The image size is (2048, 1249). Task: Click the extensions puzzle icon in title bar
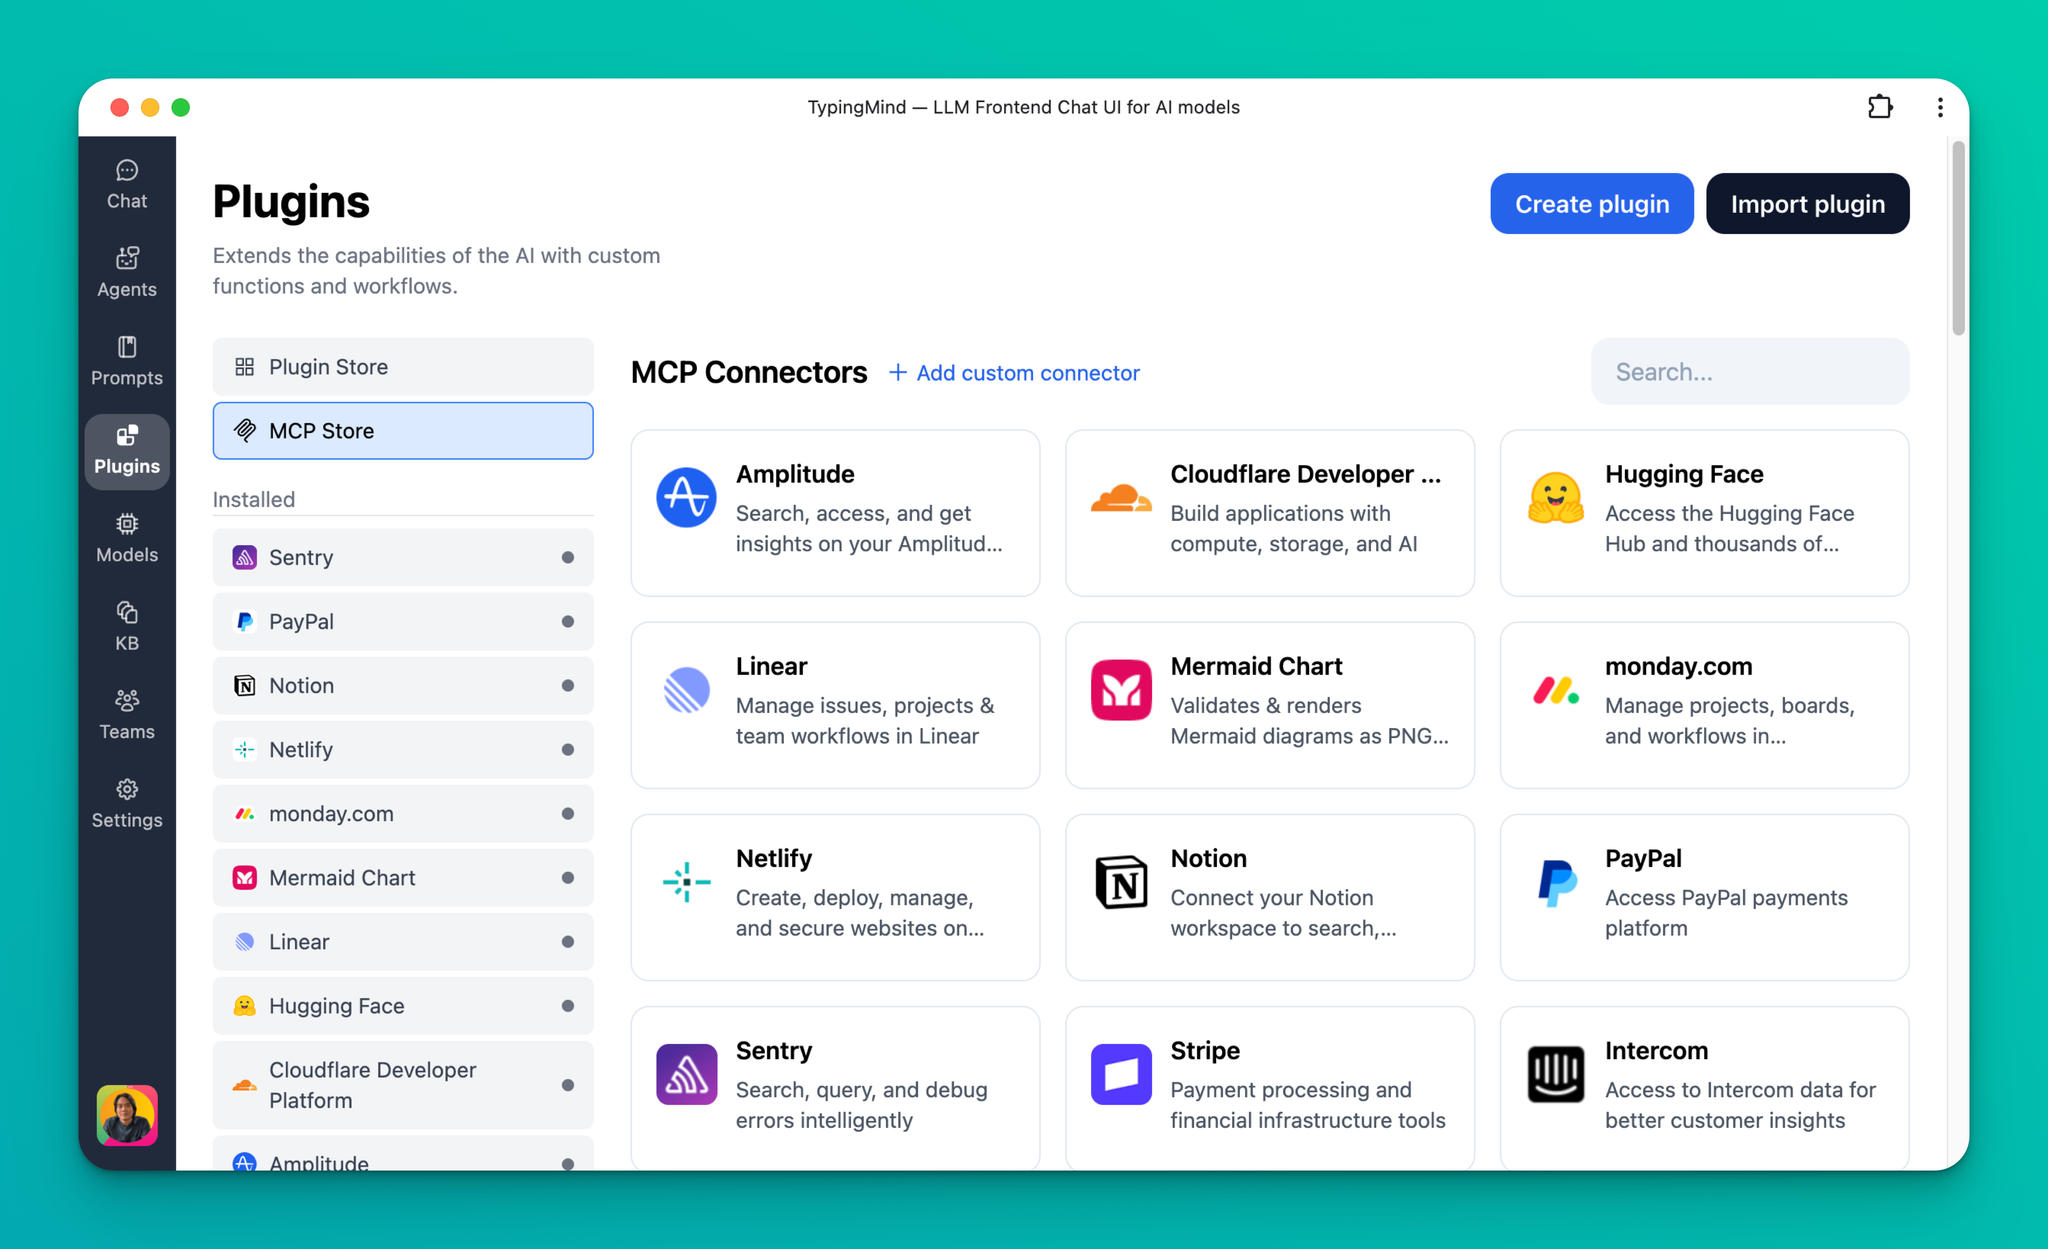pyautogui.click(x=1880, y=107)
